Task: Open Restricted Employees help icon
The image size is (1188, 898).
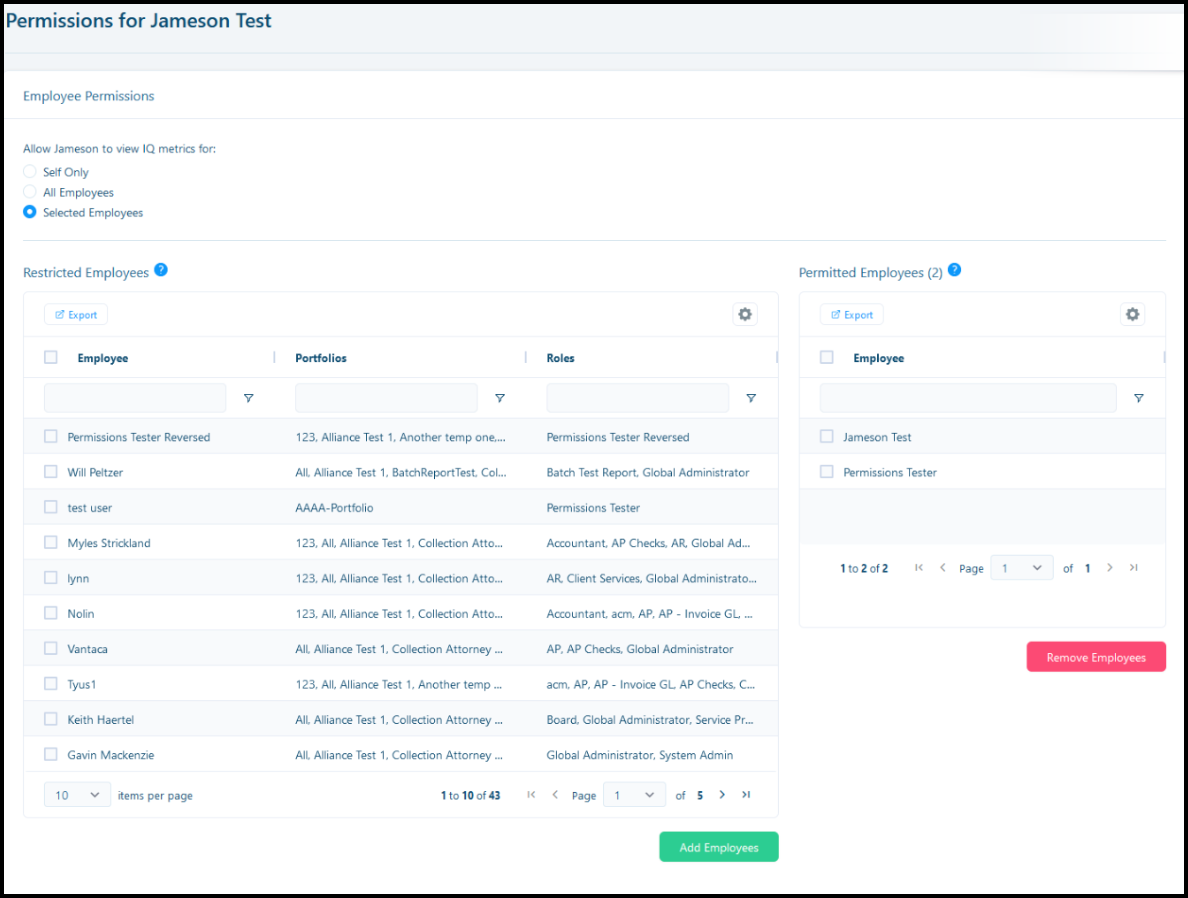Action: (x=161, y=270)
